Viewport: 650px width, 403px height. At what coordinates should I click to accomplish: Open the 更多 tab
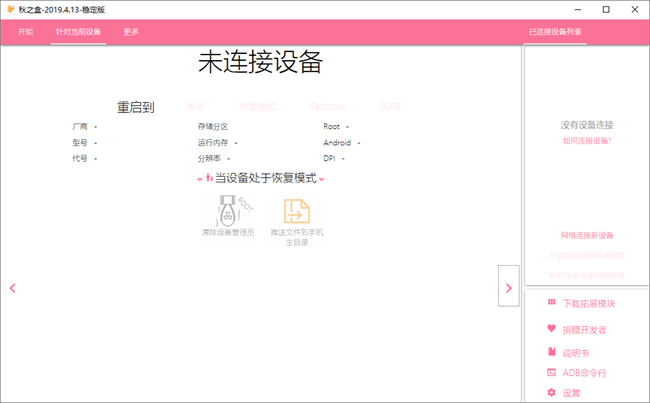(131, 32)
